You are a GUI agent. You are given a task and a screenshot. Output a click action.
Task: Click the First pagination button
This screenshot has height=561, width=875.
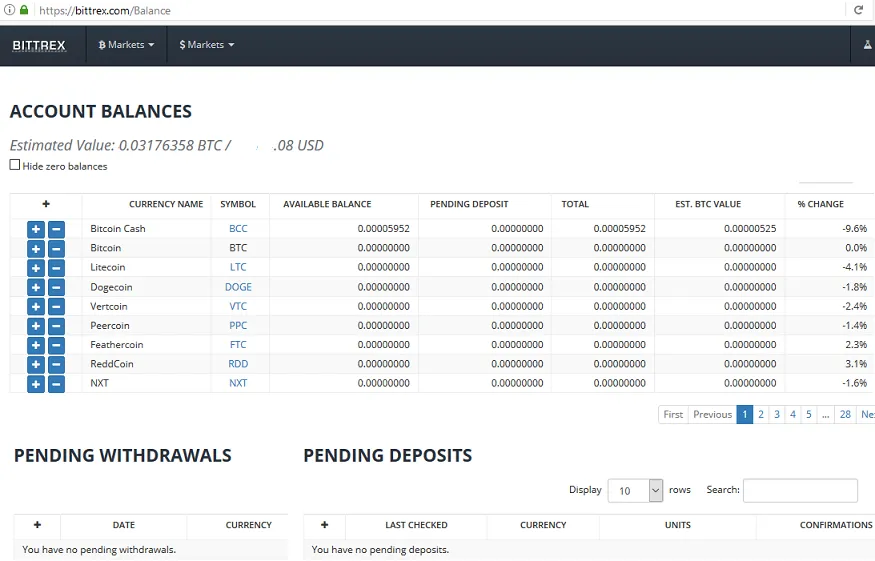click(x=674, y=414)
